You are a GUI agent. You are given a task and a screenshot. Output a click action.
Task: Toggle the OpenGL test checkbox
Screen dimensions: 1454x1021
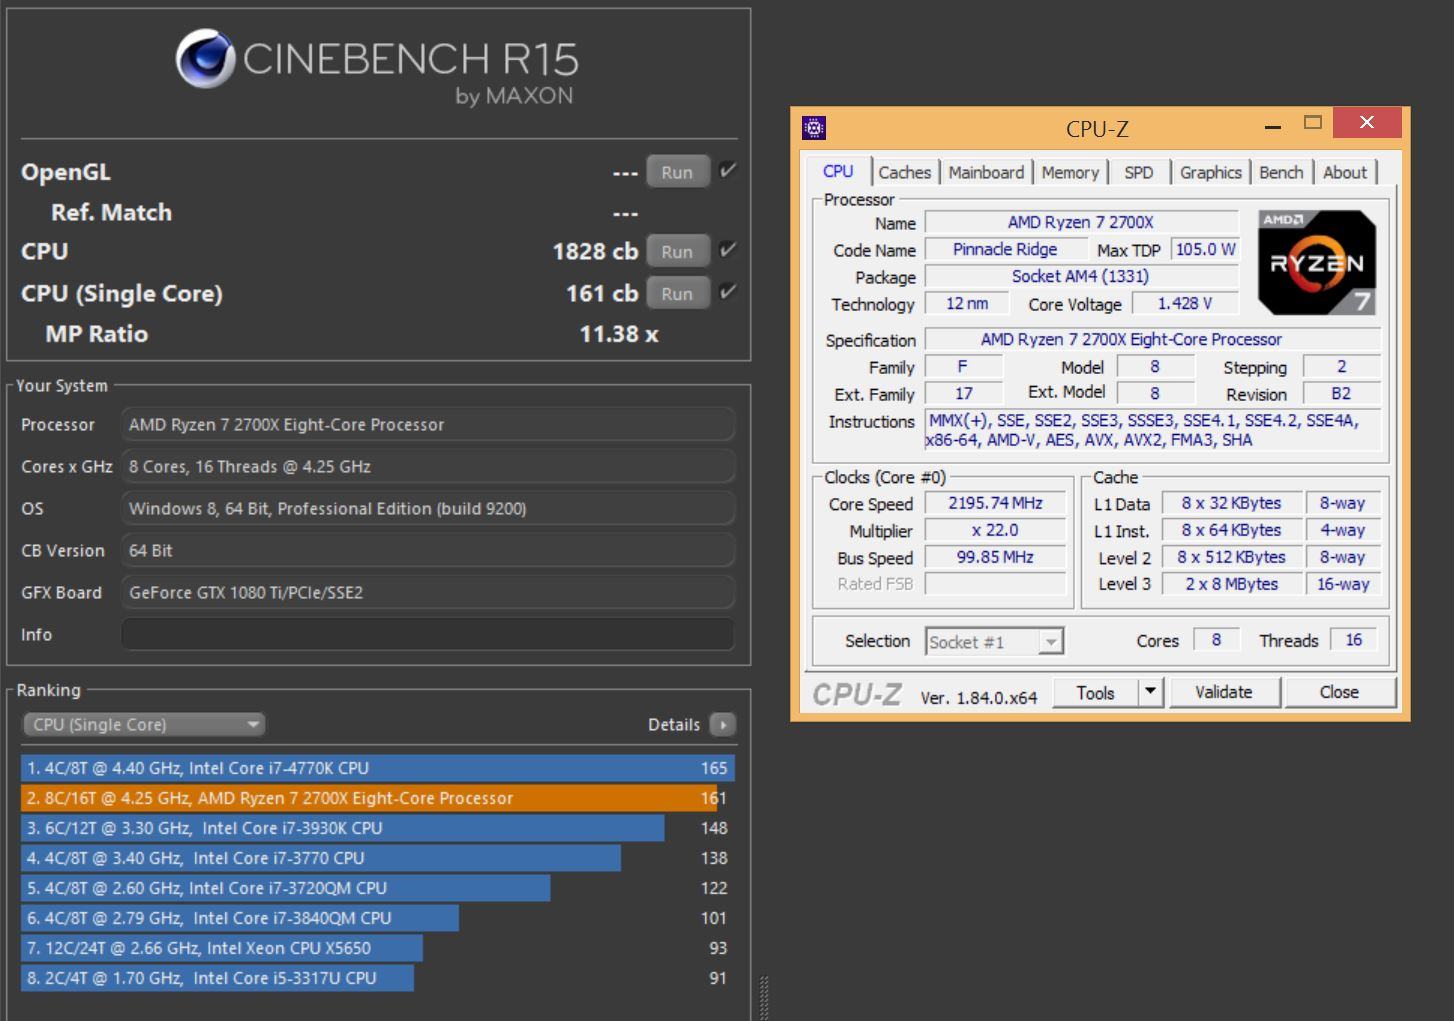(x=728, y=171)
